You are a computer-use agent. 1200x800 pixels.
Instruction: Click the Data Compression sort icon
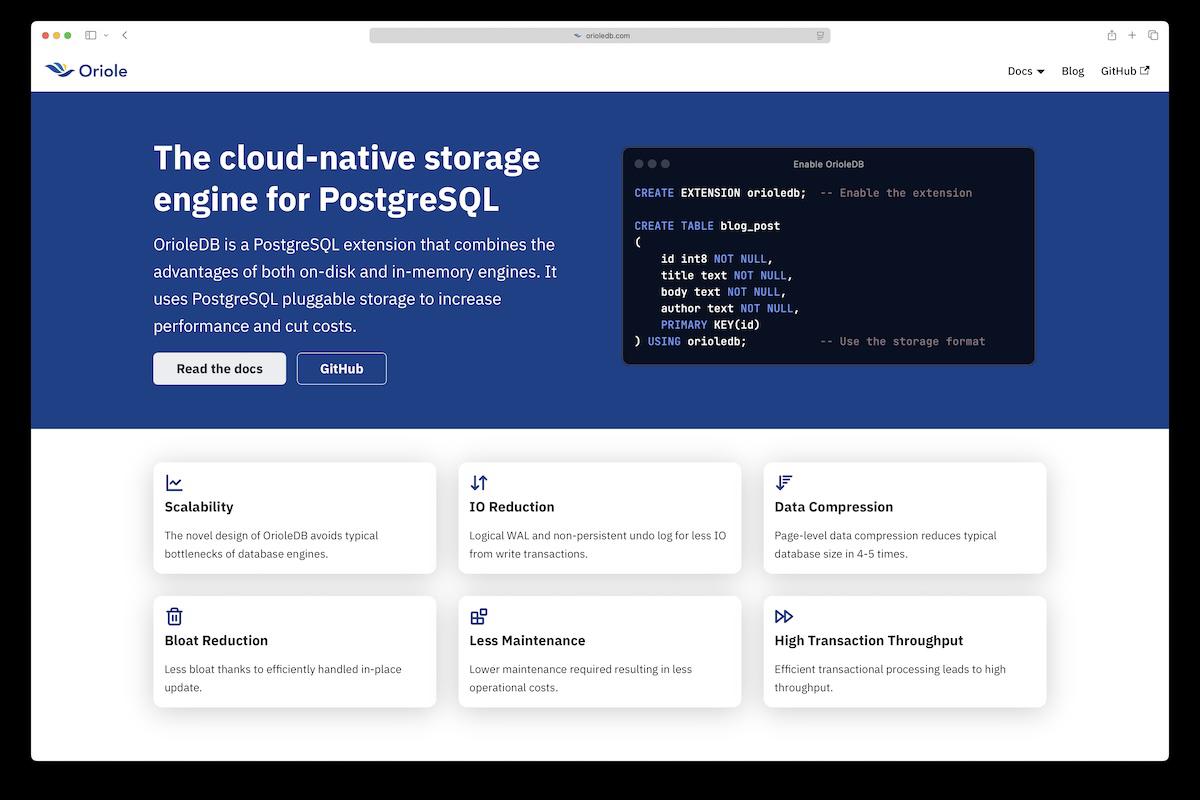[784, 483]
